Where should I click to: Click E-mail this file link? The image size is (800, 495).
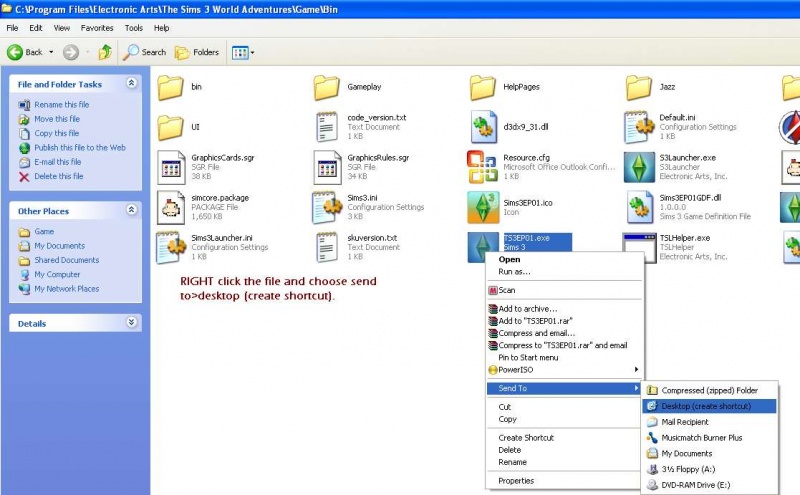coord(58,162)
